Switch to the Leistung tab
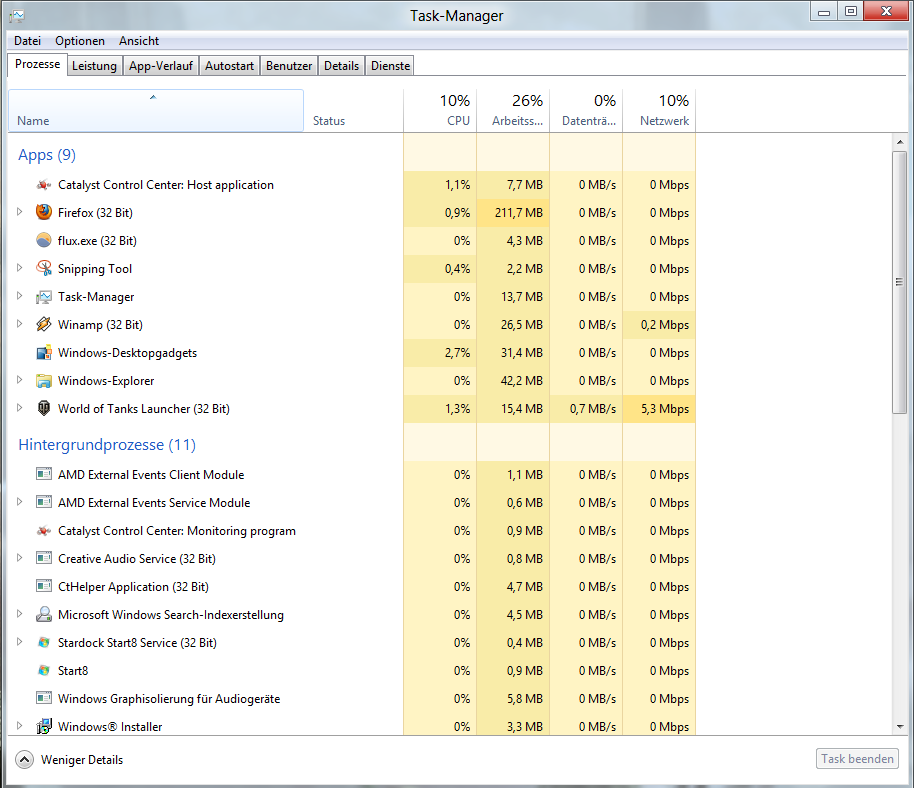 (94, 66)
